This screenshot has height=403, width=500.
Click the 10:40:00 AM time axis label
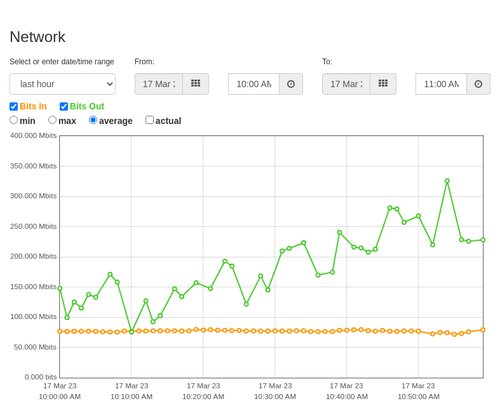(347, 397)
